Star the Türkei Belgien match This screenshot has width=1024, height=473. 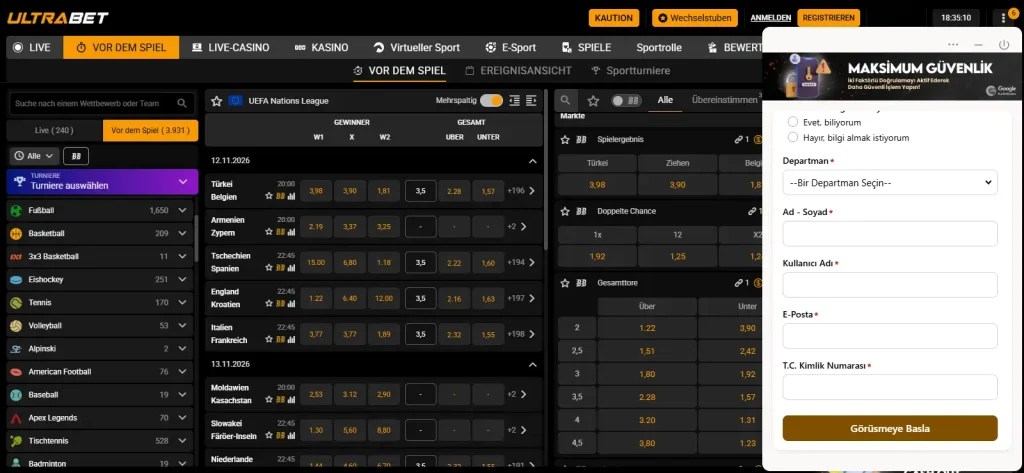point(268,196)
